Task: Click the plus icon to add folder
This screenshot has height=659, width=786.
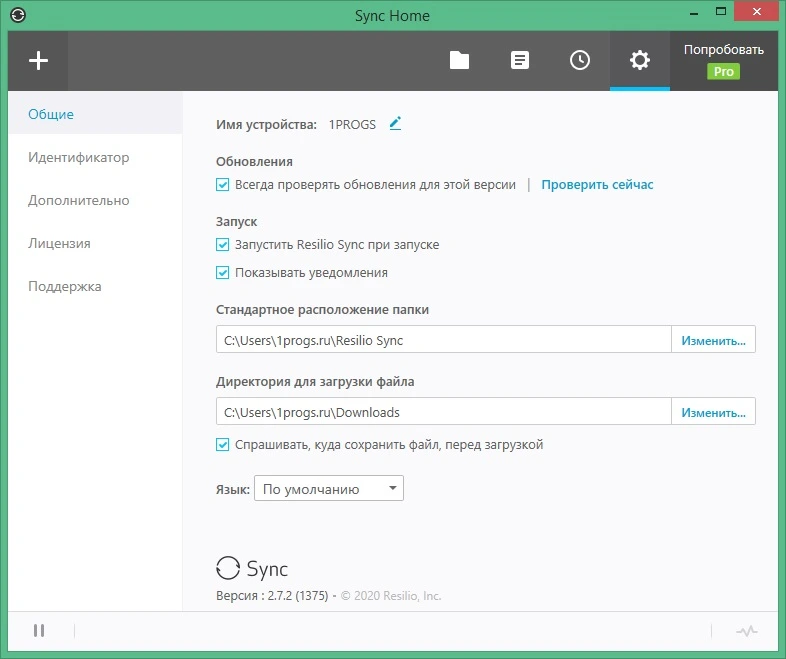Action: click(x=38, y=61)
